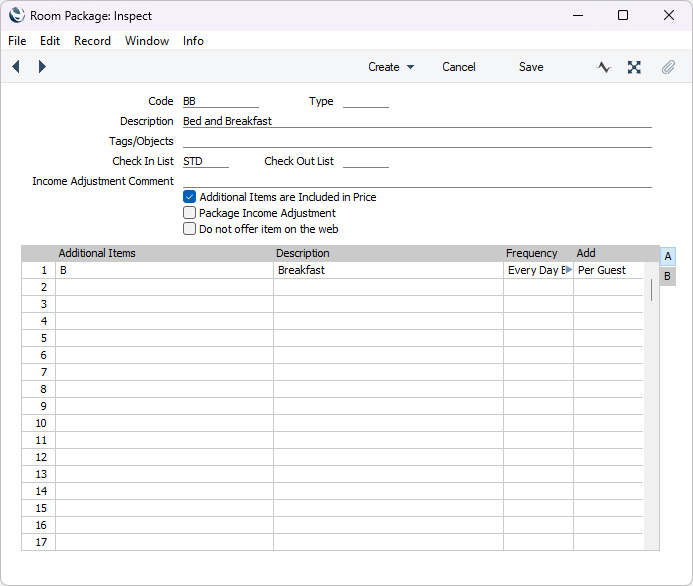Go to the next record arrow
Viewport: 693px width, 586px height.
42,67
